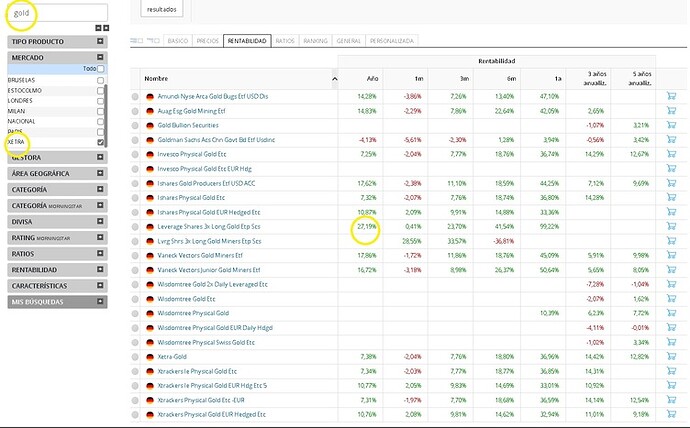The image size is (690, 428).
Task: Uncheck the XETRA market checkbox
Action: [100, 142]
